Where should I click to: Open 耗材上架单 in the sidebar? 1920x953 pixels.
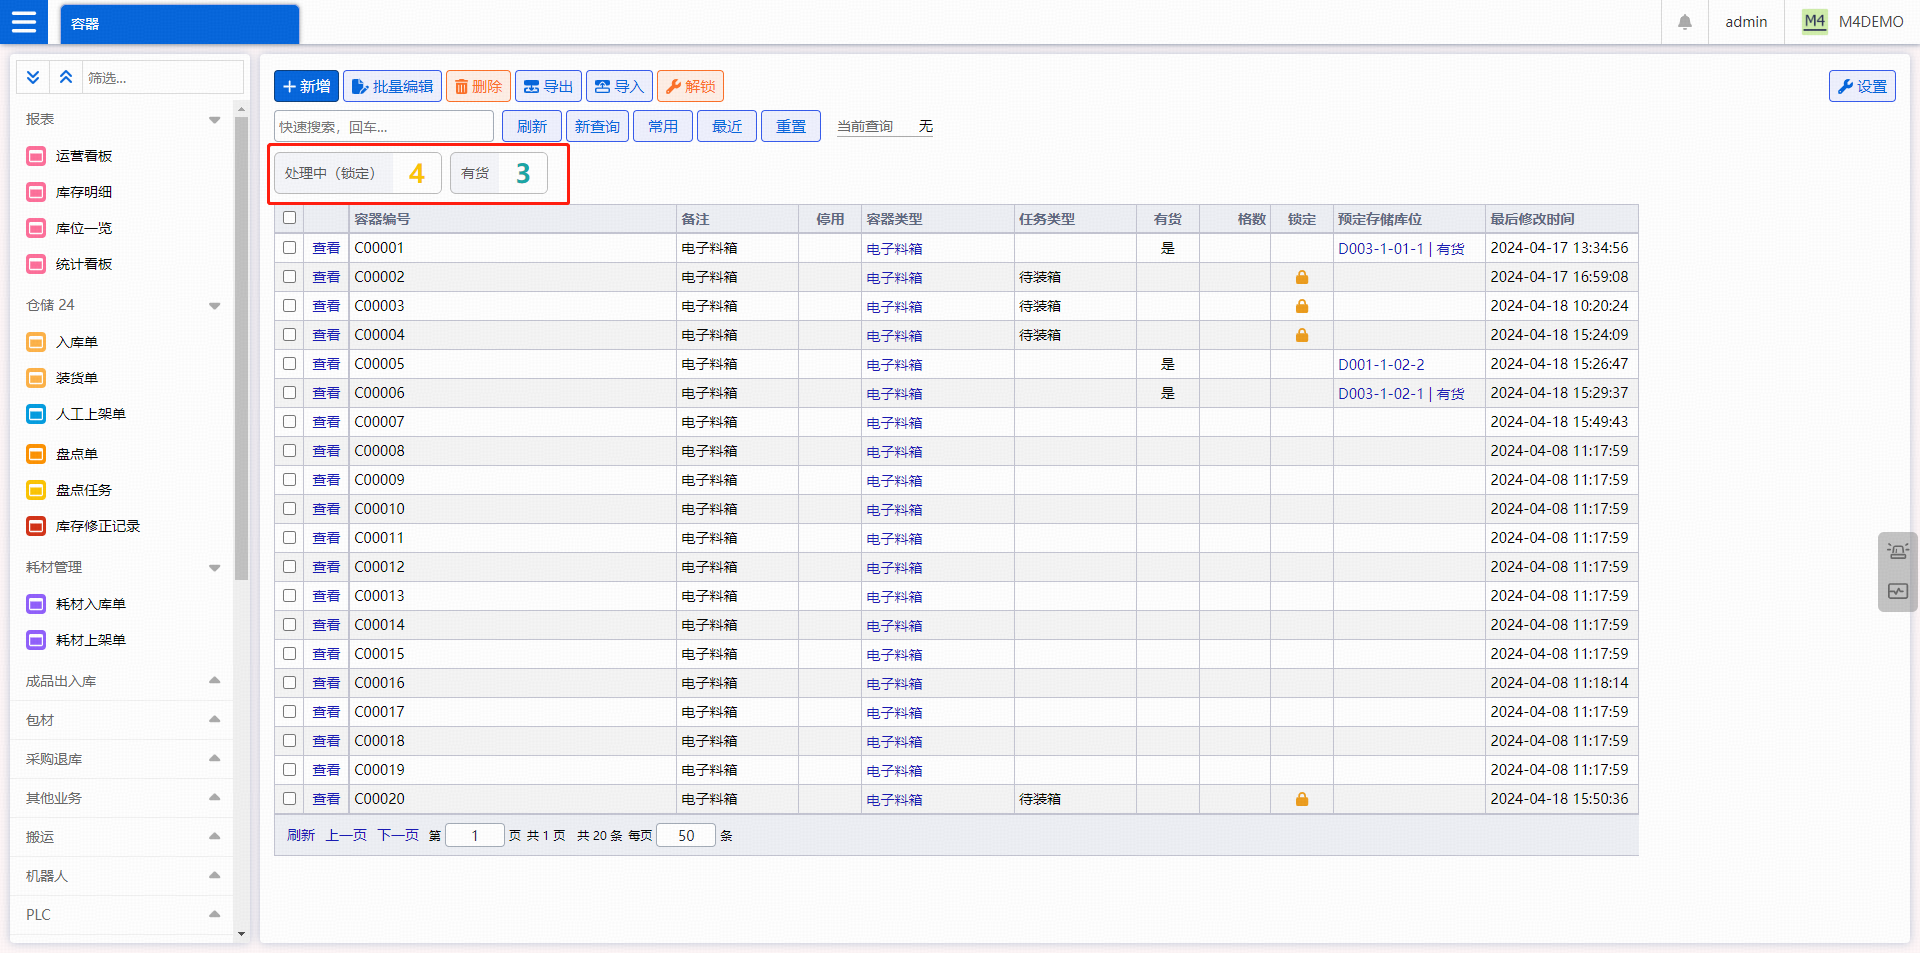point(76,640)
